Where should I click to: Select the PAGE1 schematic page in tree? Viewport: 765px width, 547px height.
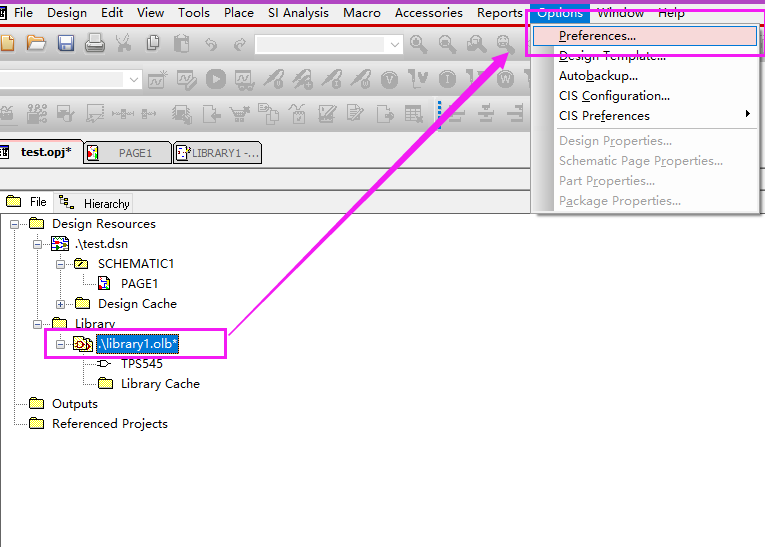point(139,284)
